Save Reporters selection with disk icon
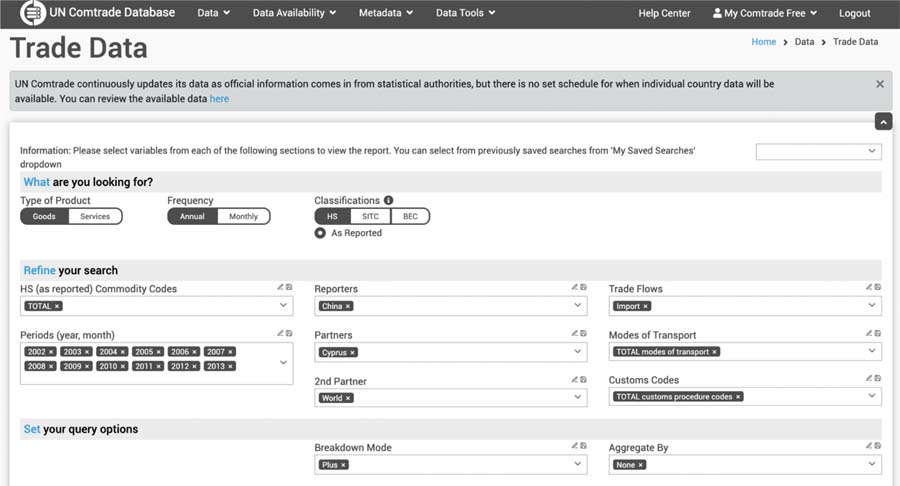This screenshot has height=486, width=900. coord(583,287)
